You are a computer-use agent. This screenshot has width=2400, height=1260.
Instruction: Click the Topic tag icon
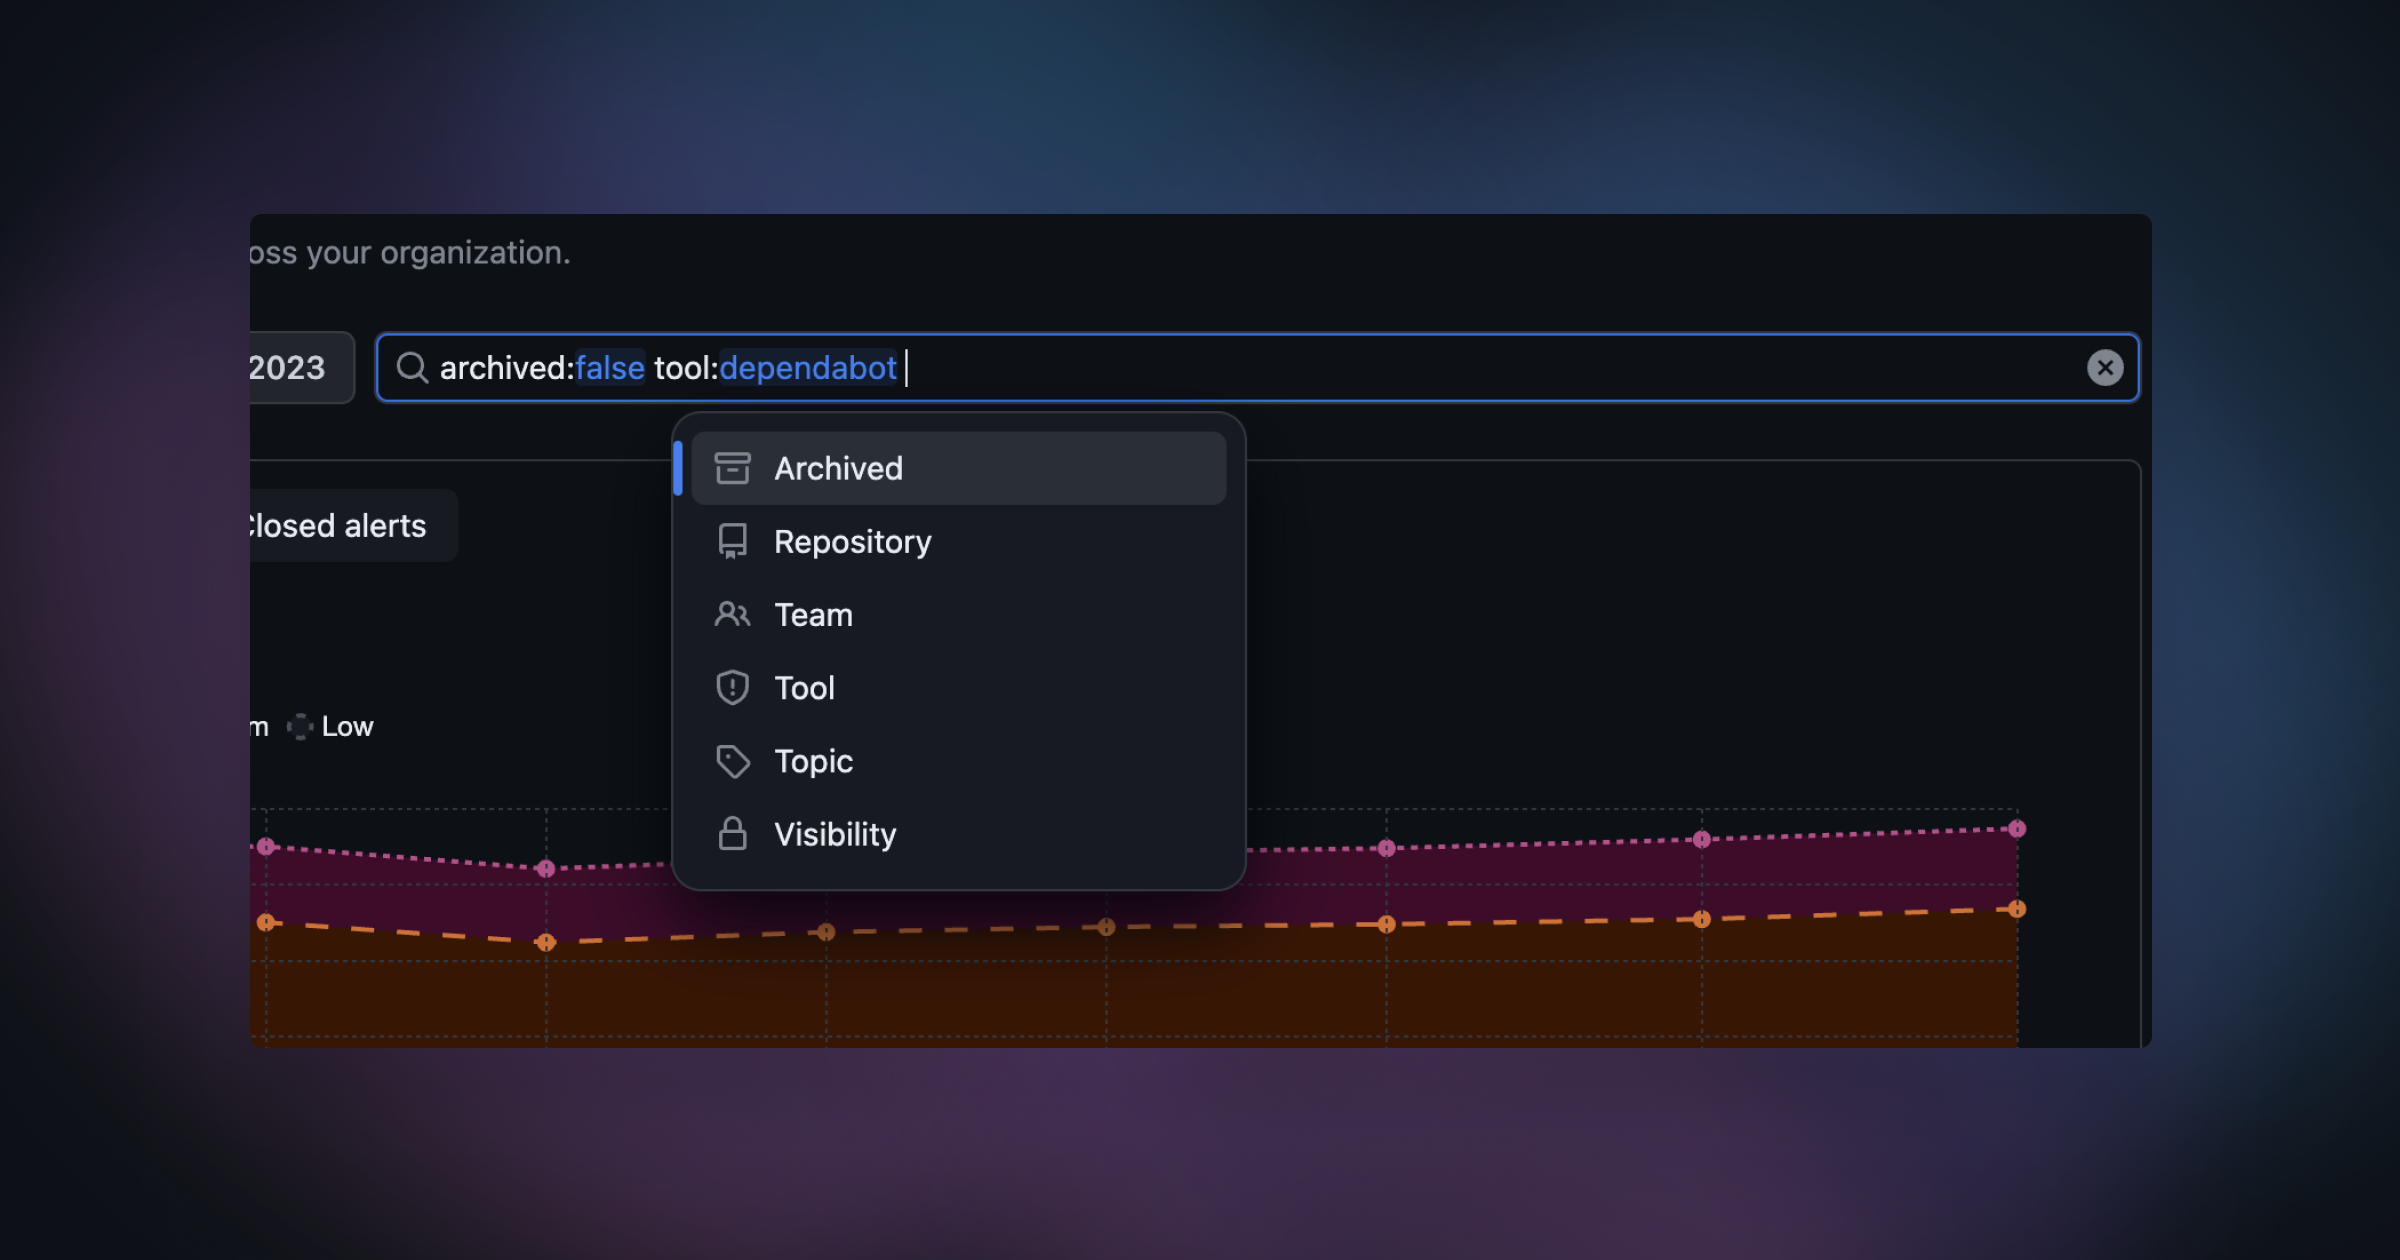tap(732, 761)
